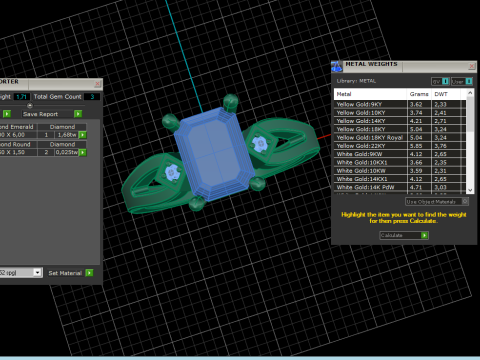Select the Yellow Gold:22KY row

point(400,146)
